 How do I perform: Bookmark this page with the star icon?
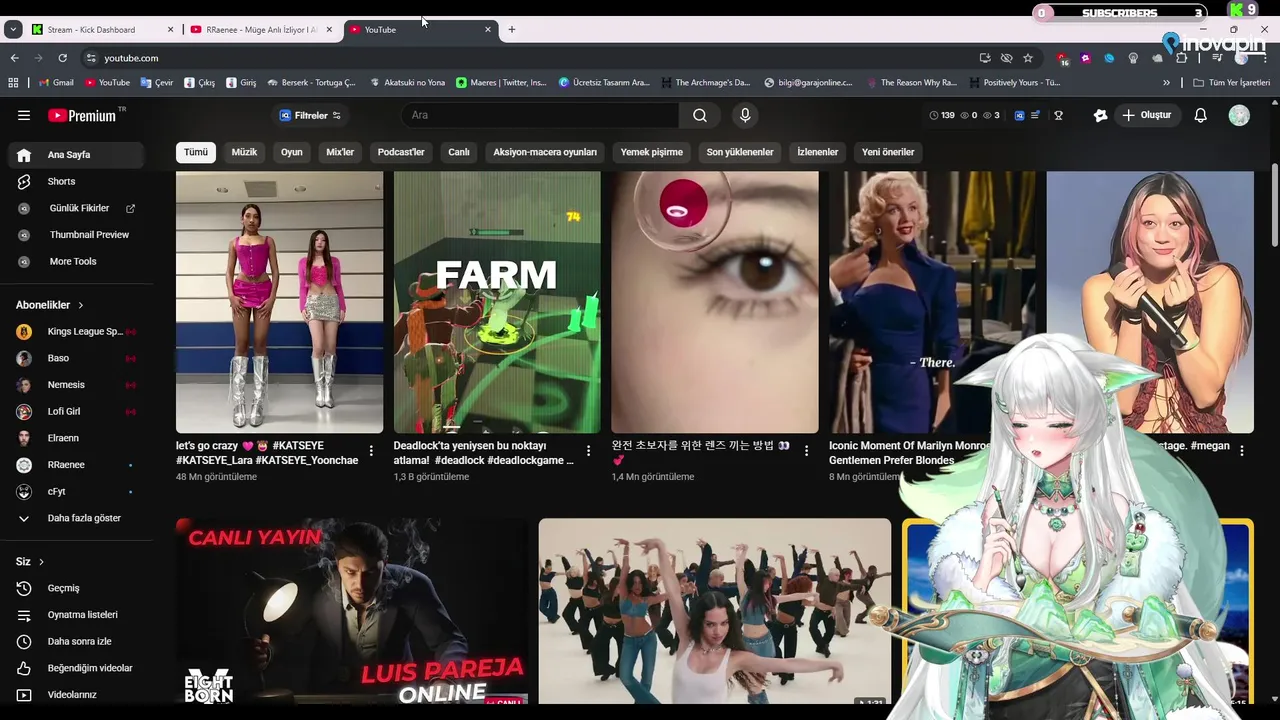pos(1028,58)
